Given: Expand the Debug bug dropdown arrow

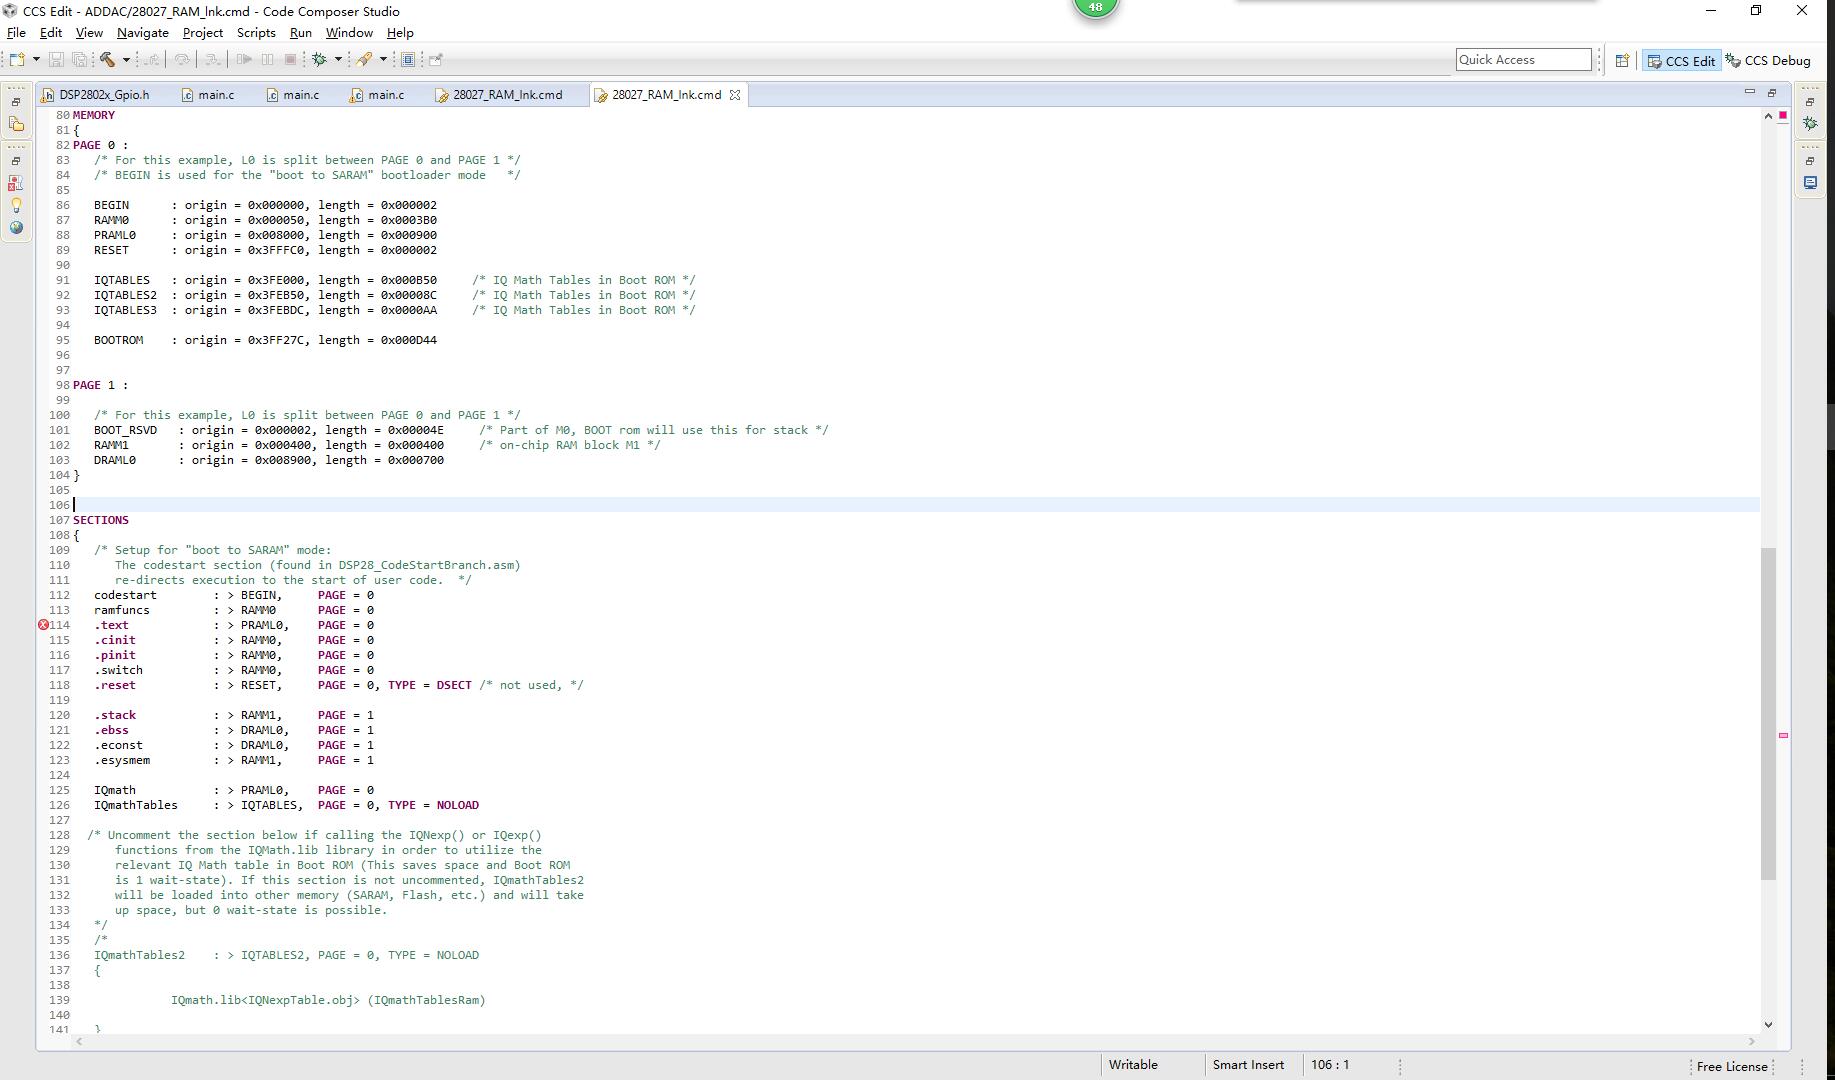Looking at the screenshot, I should click(338, 60).
